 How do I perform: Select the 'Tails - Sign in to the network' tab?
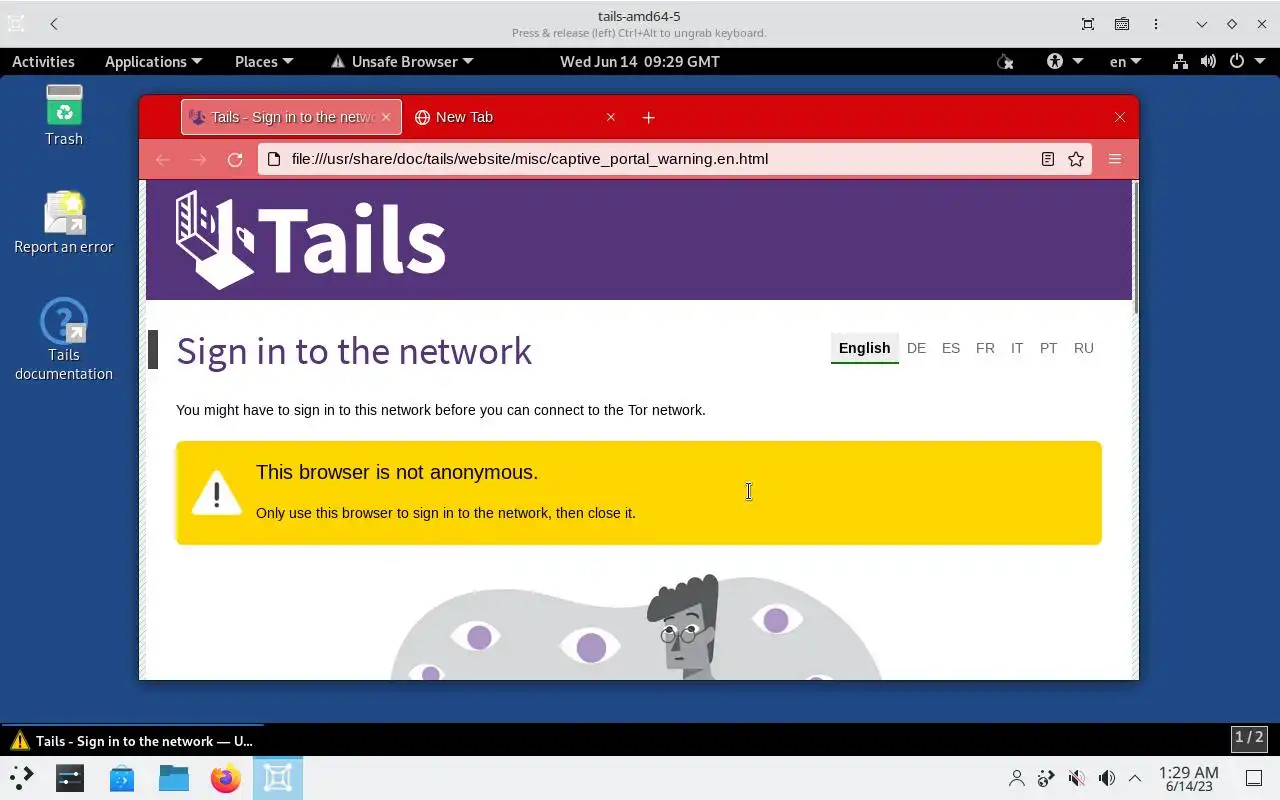pyautogui.click(x=291, y=117)
